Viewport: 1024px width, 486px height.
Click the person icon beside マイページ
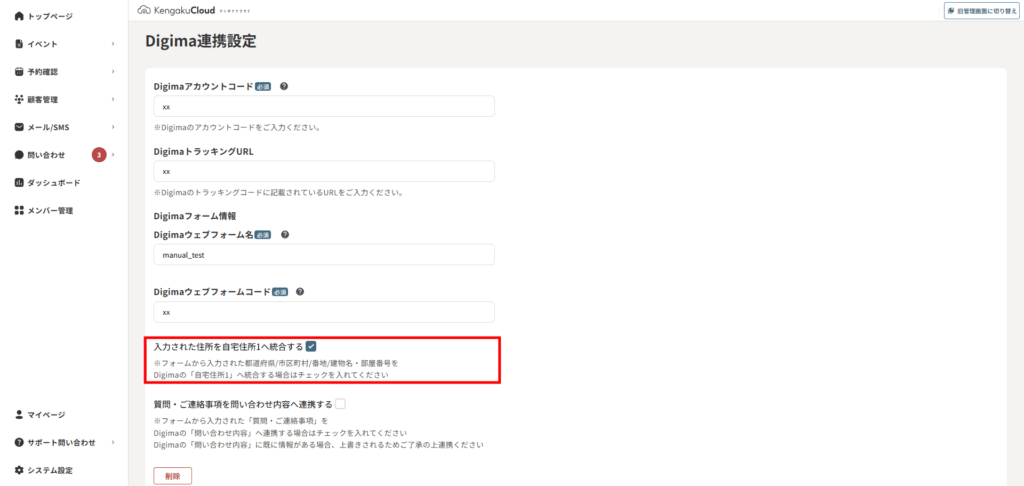pos(19,414)
